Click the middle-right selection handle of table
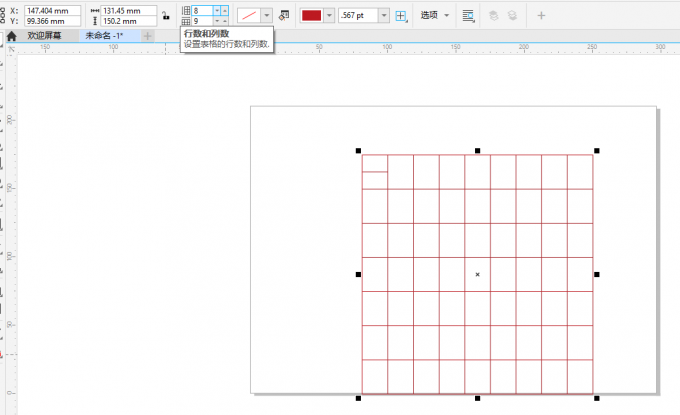 click(x=597, y=274)
